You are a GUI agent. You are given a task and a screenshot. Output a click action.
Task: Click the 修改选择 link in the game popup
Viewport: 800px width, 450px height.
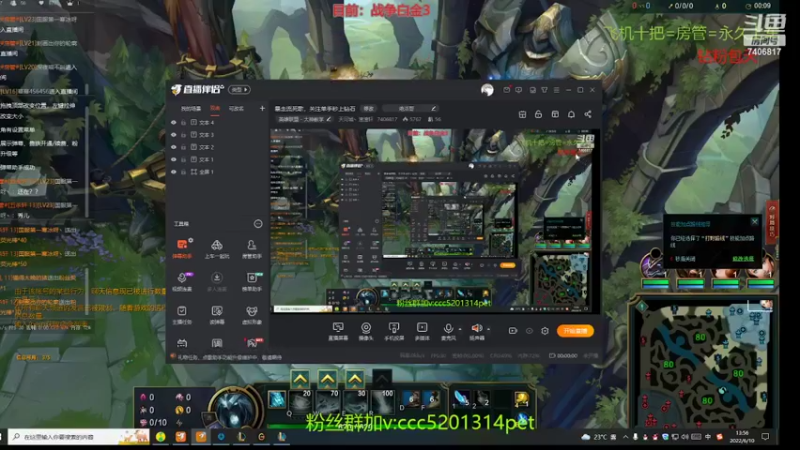(x=743, y=259)
